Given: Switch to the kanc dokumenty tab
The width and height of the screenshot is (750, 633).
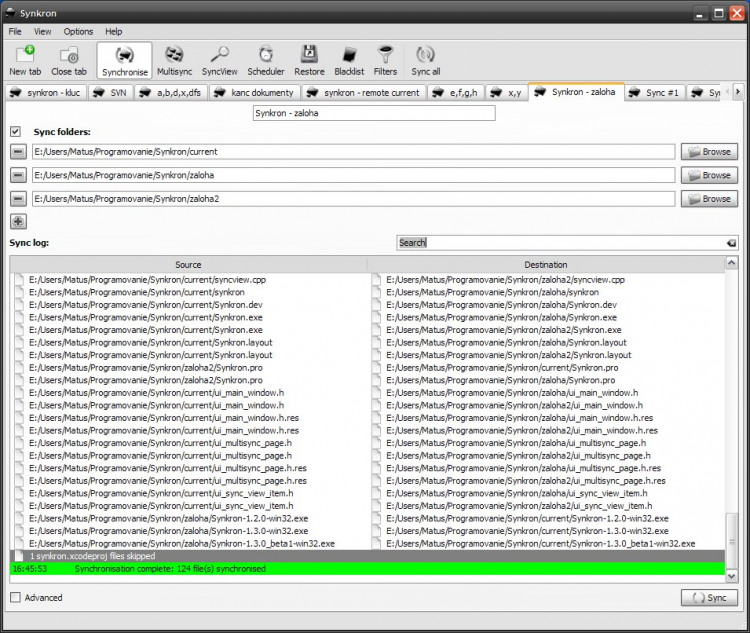Looking at the screenshot, I should coord(254,93).
